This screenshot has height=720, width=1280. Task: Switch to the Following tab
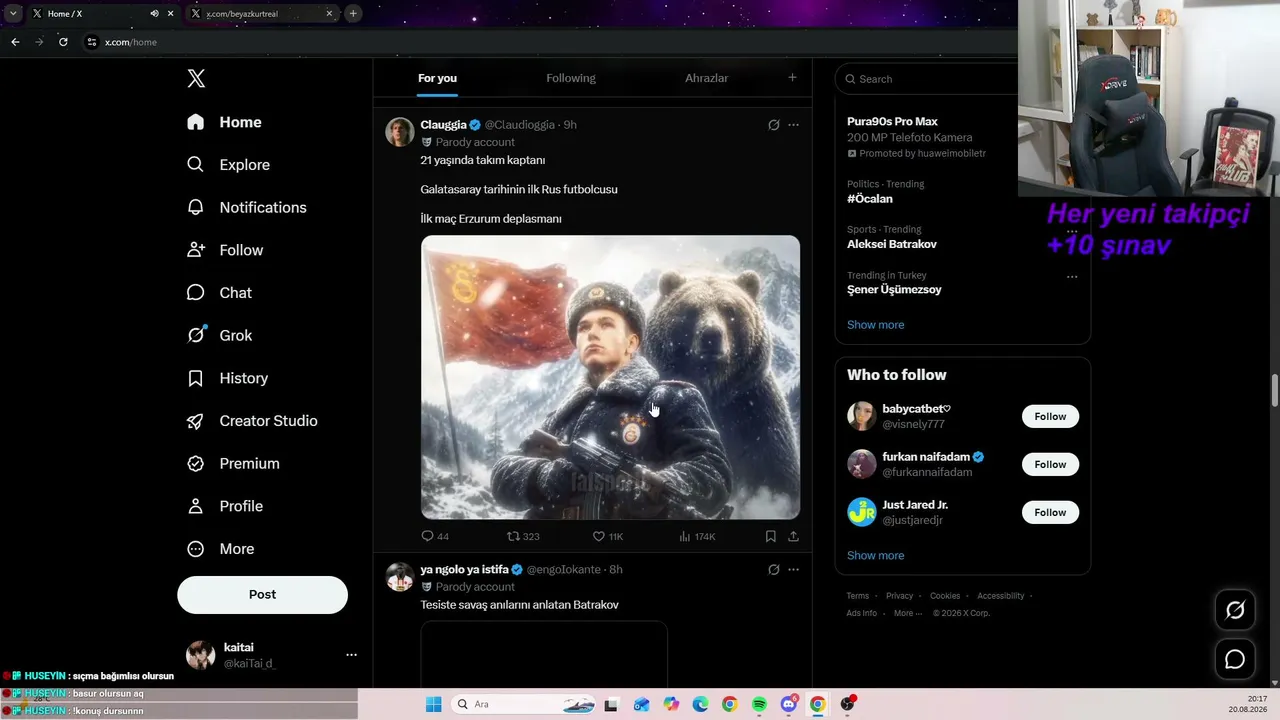click(x=571, y=78)
